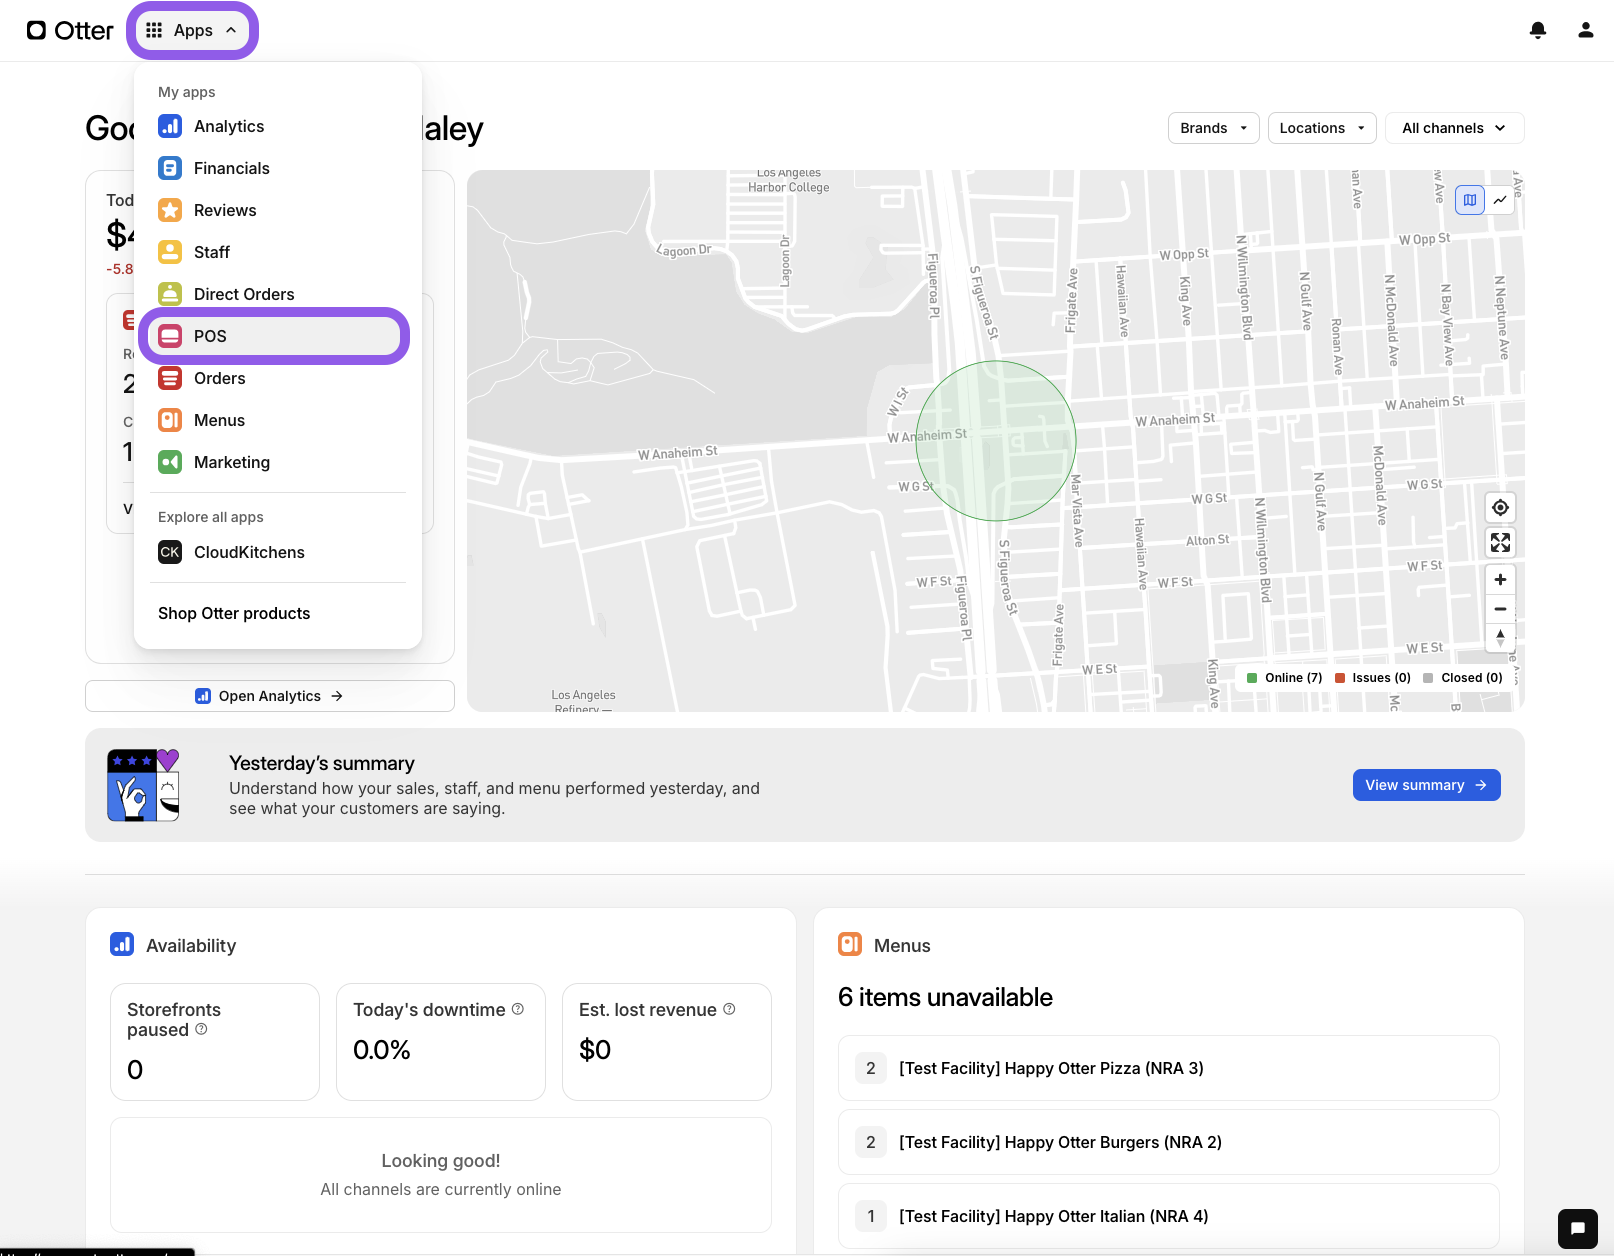Image resolution: width=1614 pixels, height=1256 pixels.
Task: Open the Brands filter dropdown
Action: [x=1213, y=128]
